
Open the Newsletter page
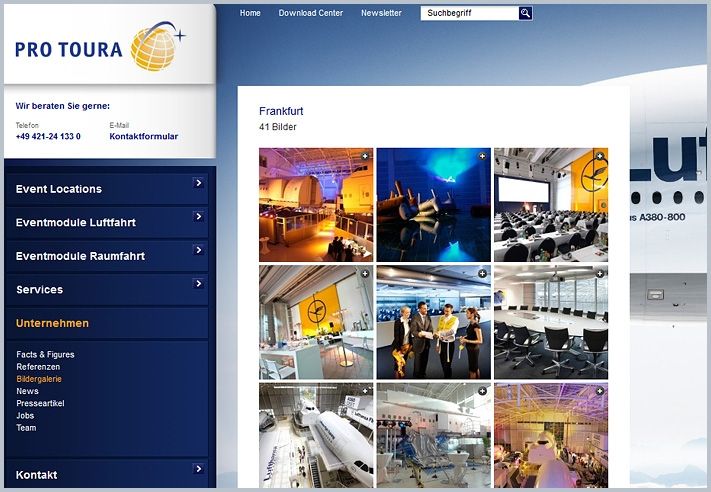381,13
